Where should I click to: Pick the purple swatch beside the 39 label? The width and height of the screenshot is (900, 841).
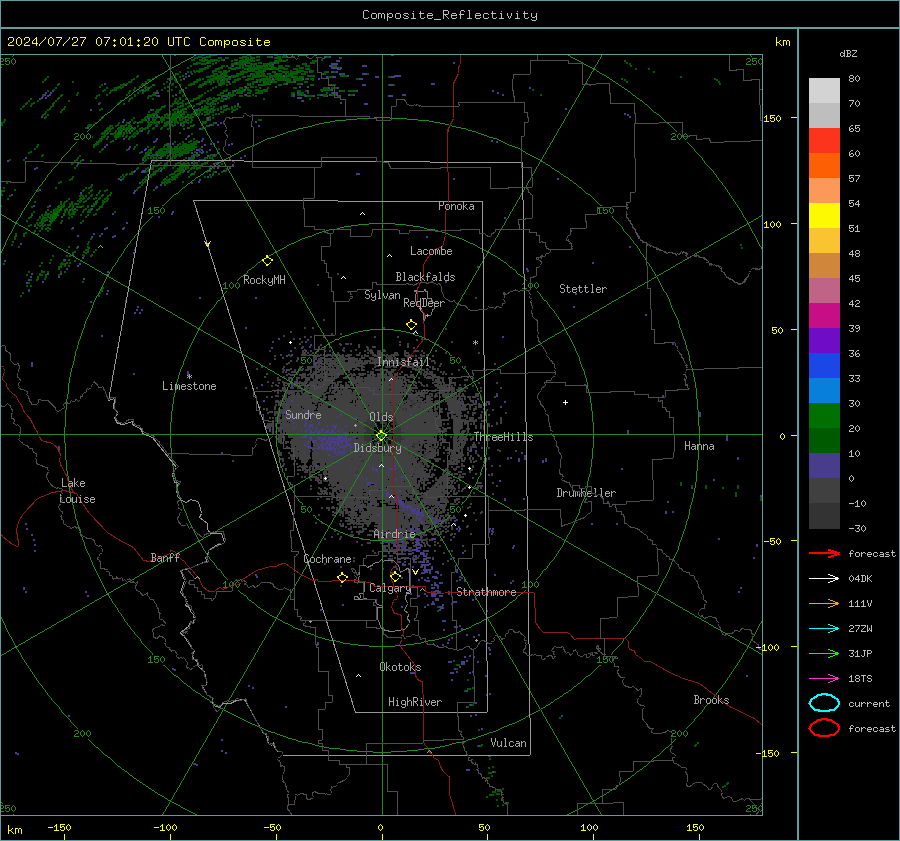click(824, 340)
